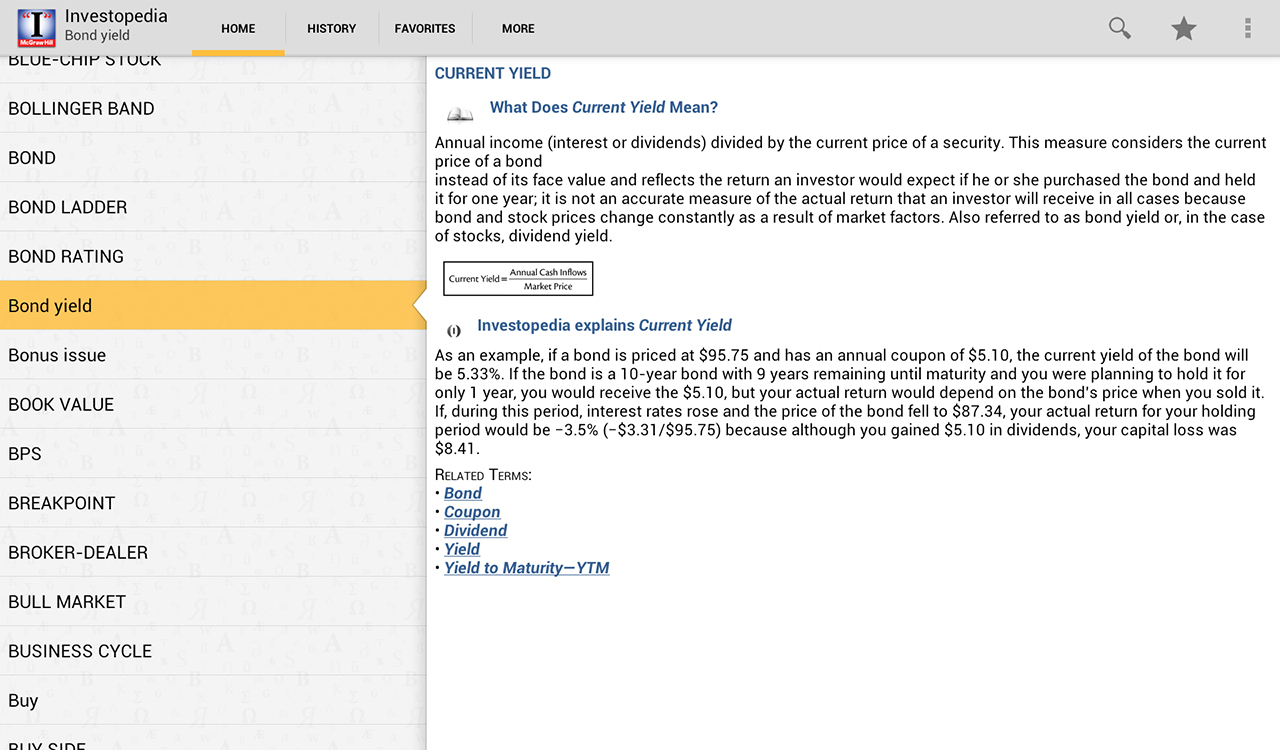Select the highlighted Bond yield entry

click(213, 306)
